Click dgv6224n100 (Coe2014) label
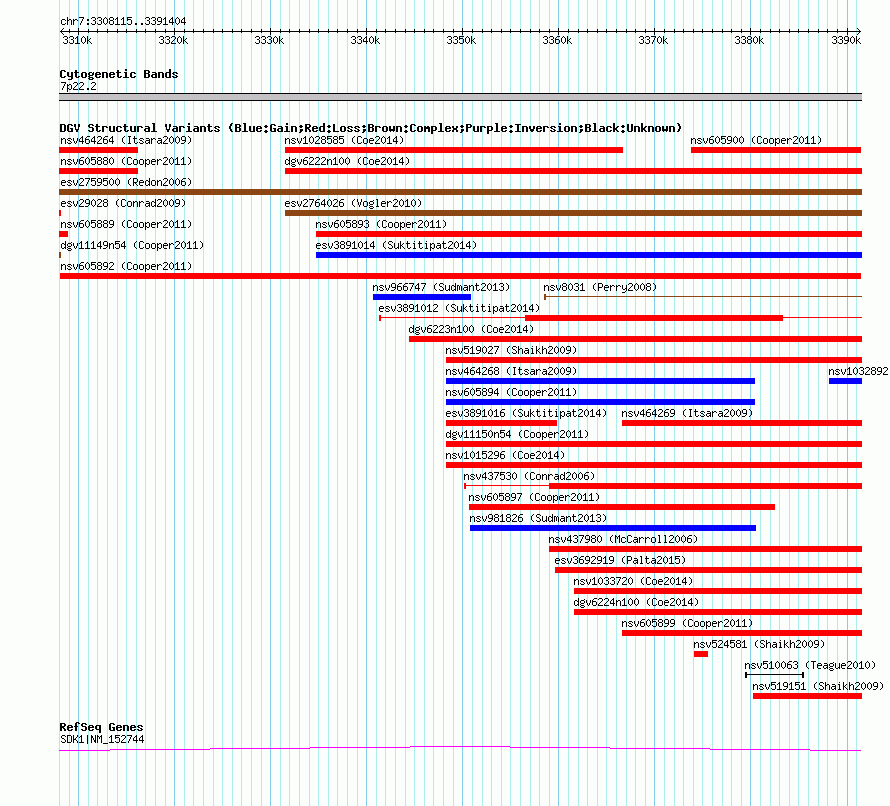This screenshot has width=890, height=806. pyautogui.click(x=636, y=602)
